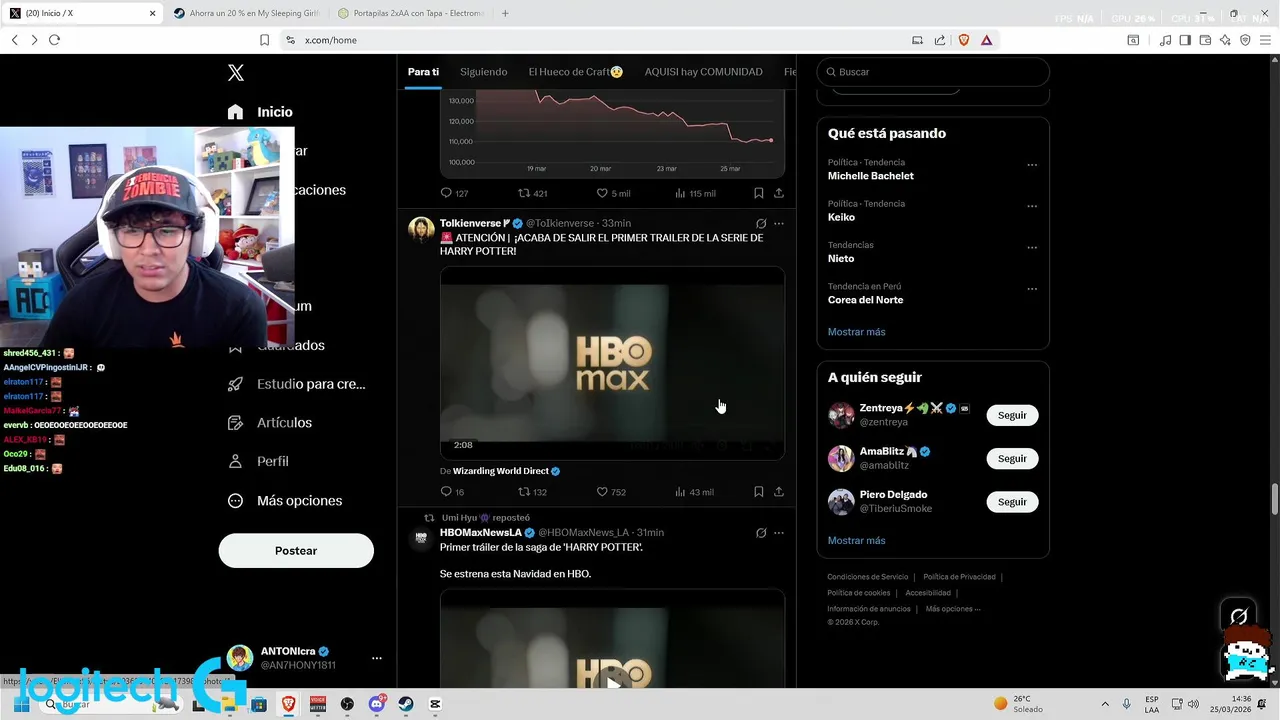Open options for Nieto trend
Viewport: 1280px width, 720px height.
point(1032,248)
